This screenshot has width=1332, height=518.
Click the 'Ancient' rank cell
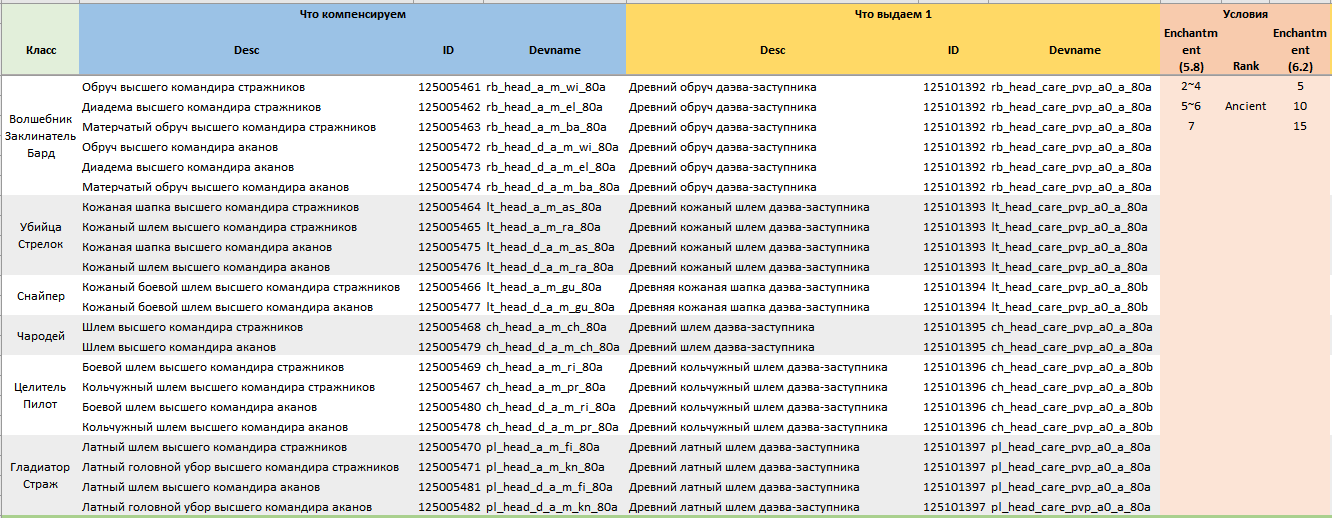point(1245,106)
